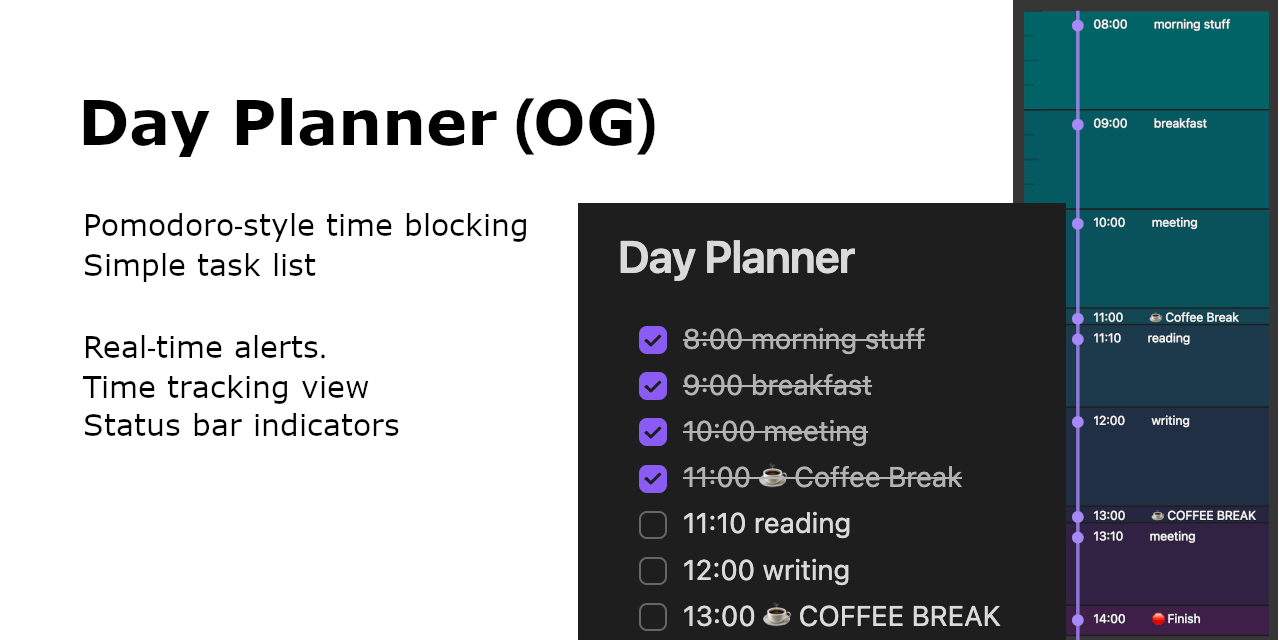Uncheck the 11:00 Coffee Break checkbox
The image size is (1280, 640).
[653, 478]
